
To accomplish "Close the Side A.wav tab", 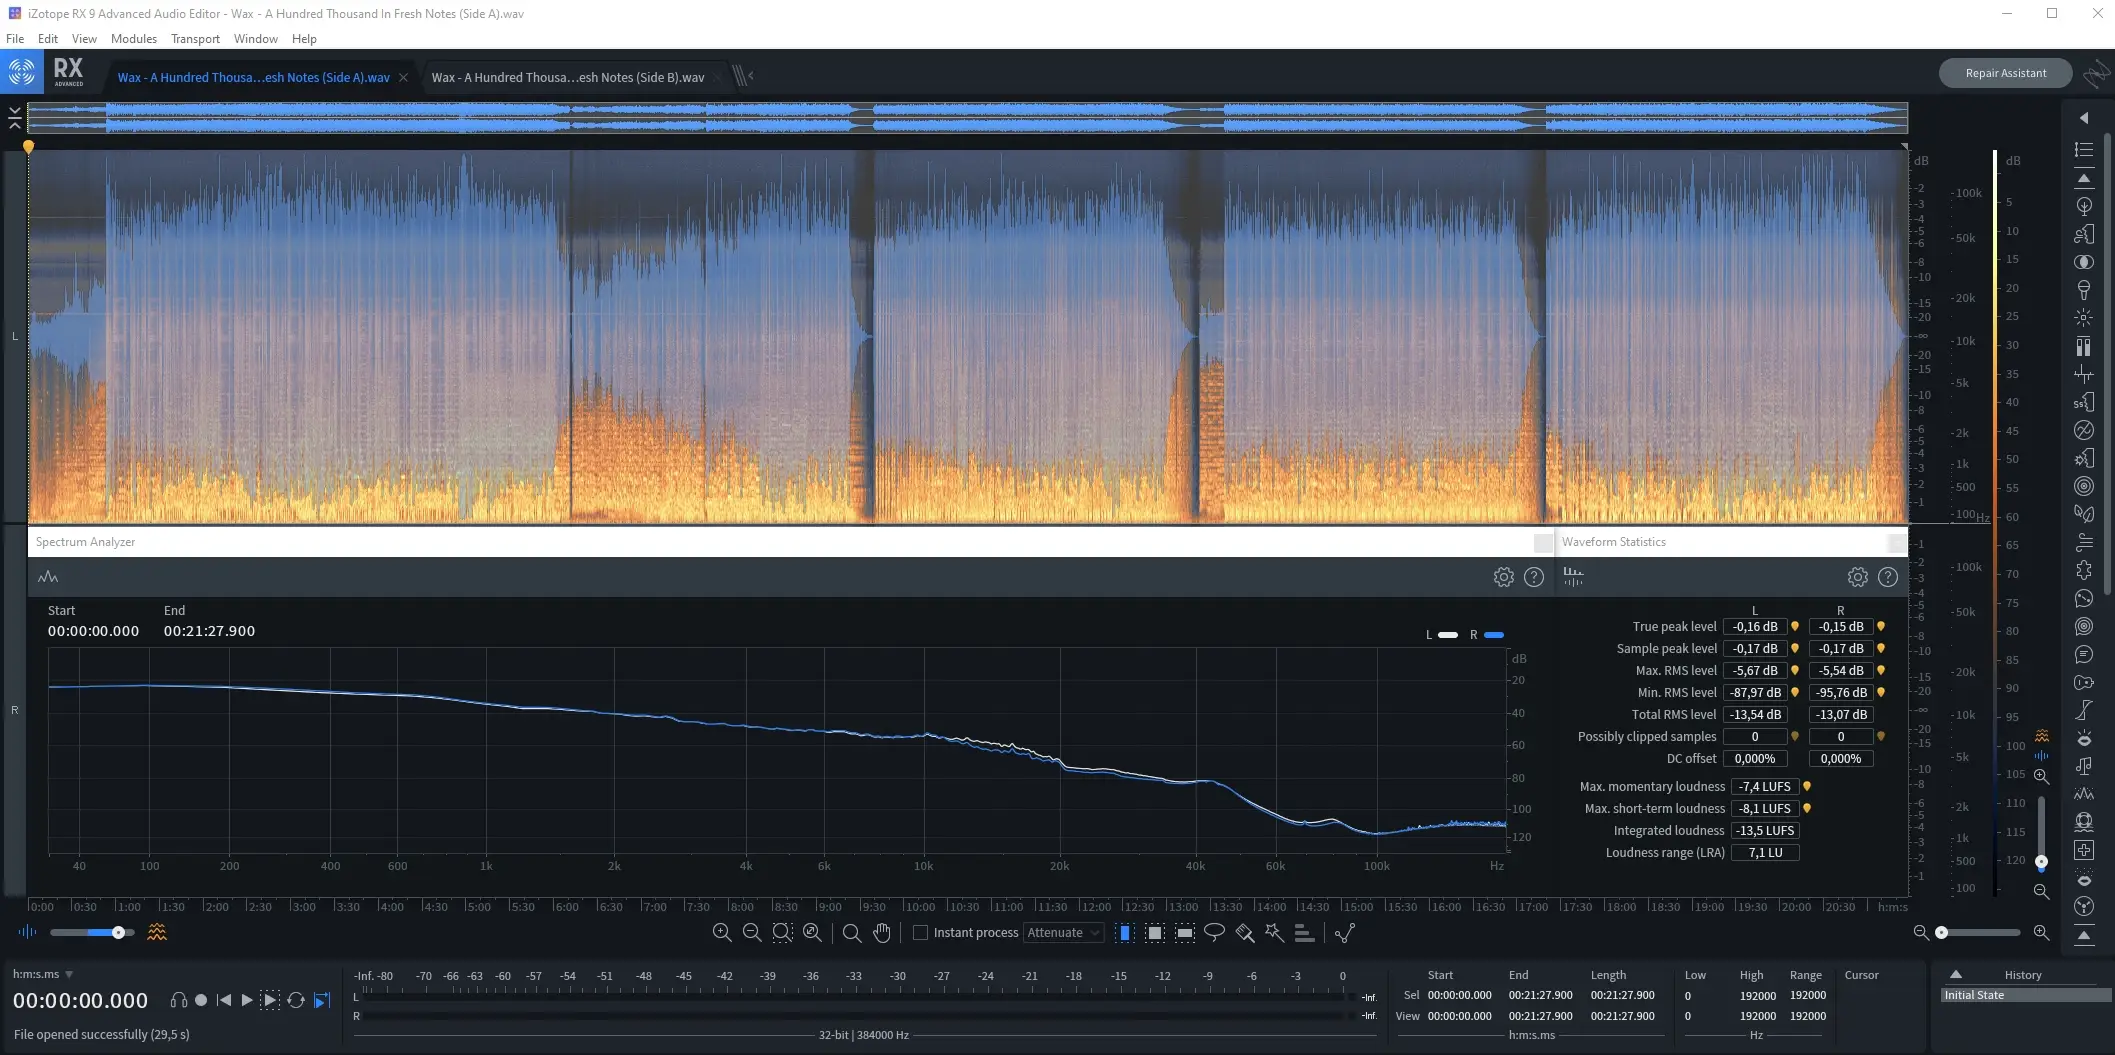I will click(403, 77).
